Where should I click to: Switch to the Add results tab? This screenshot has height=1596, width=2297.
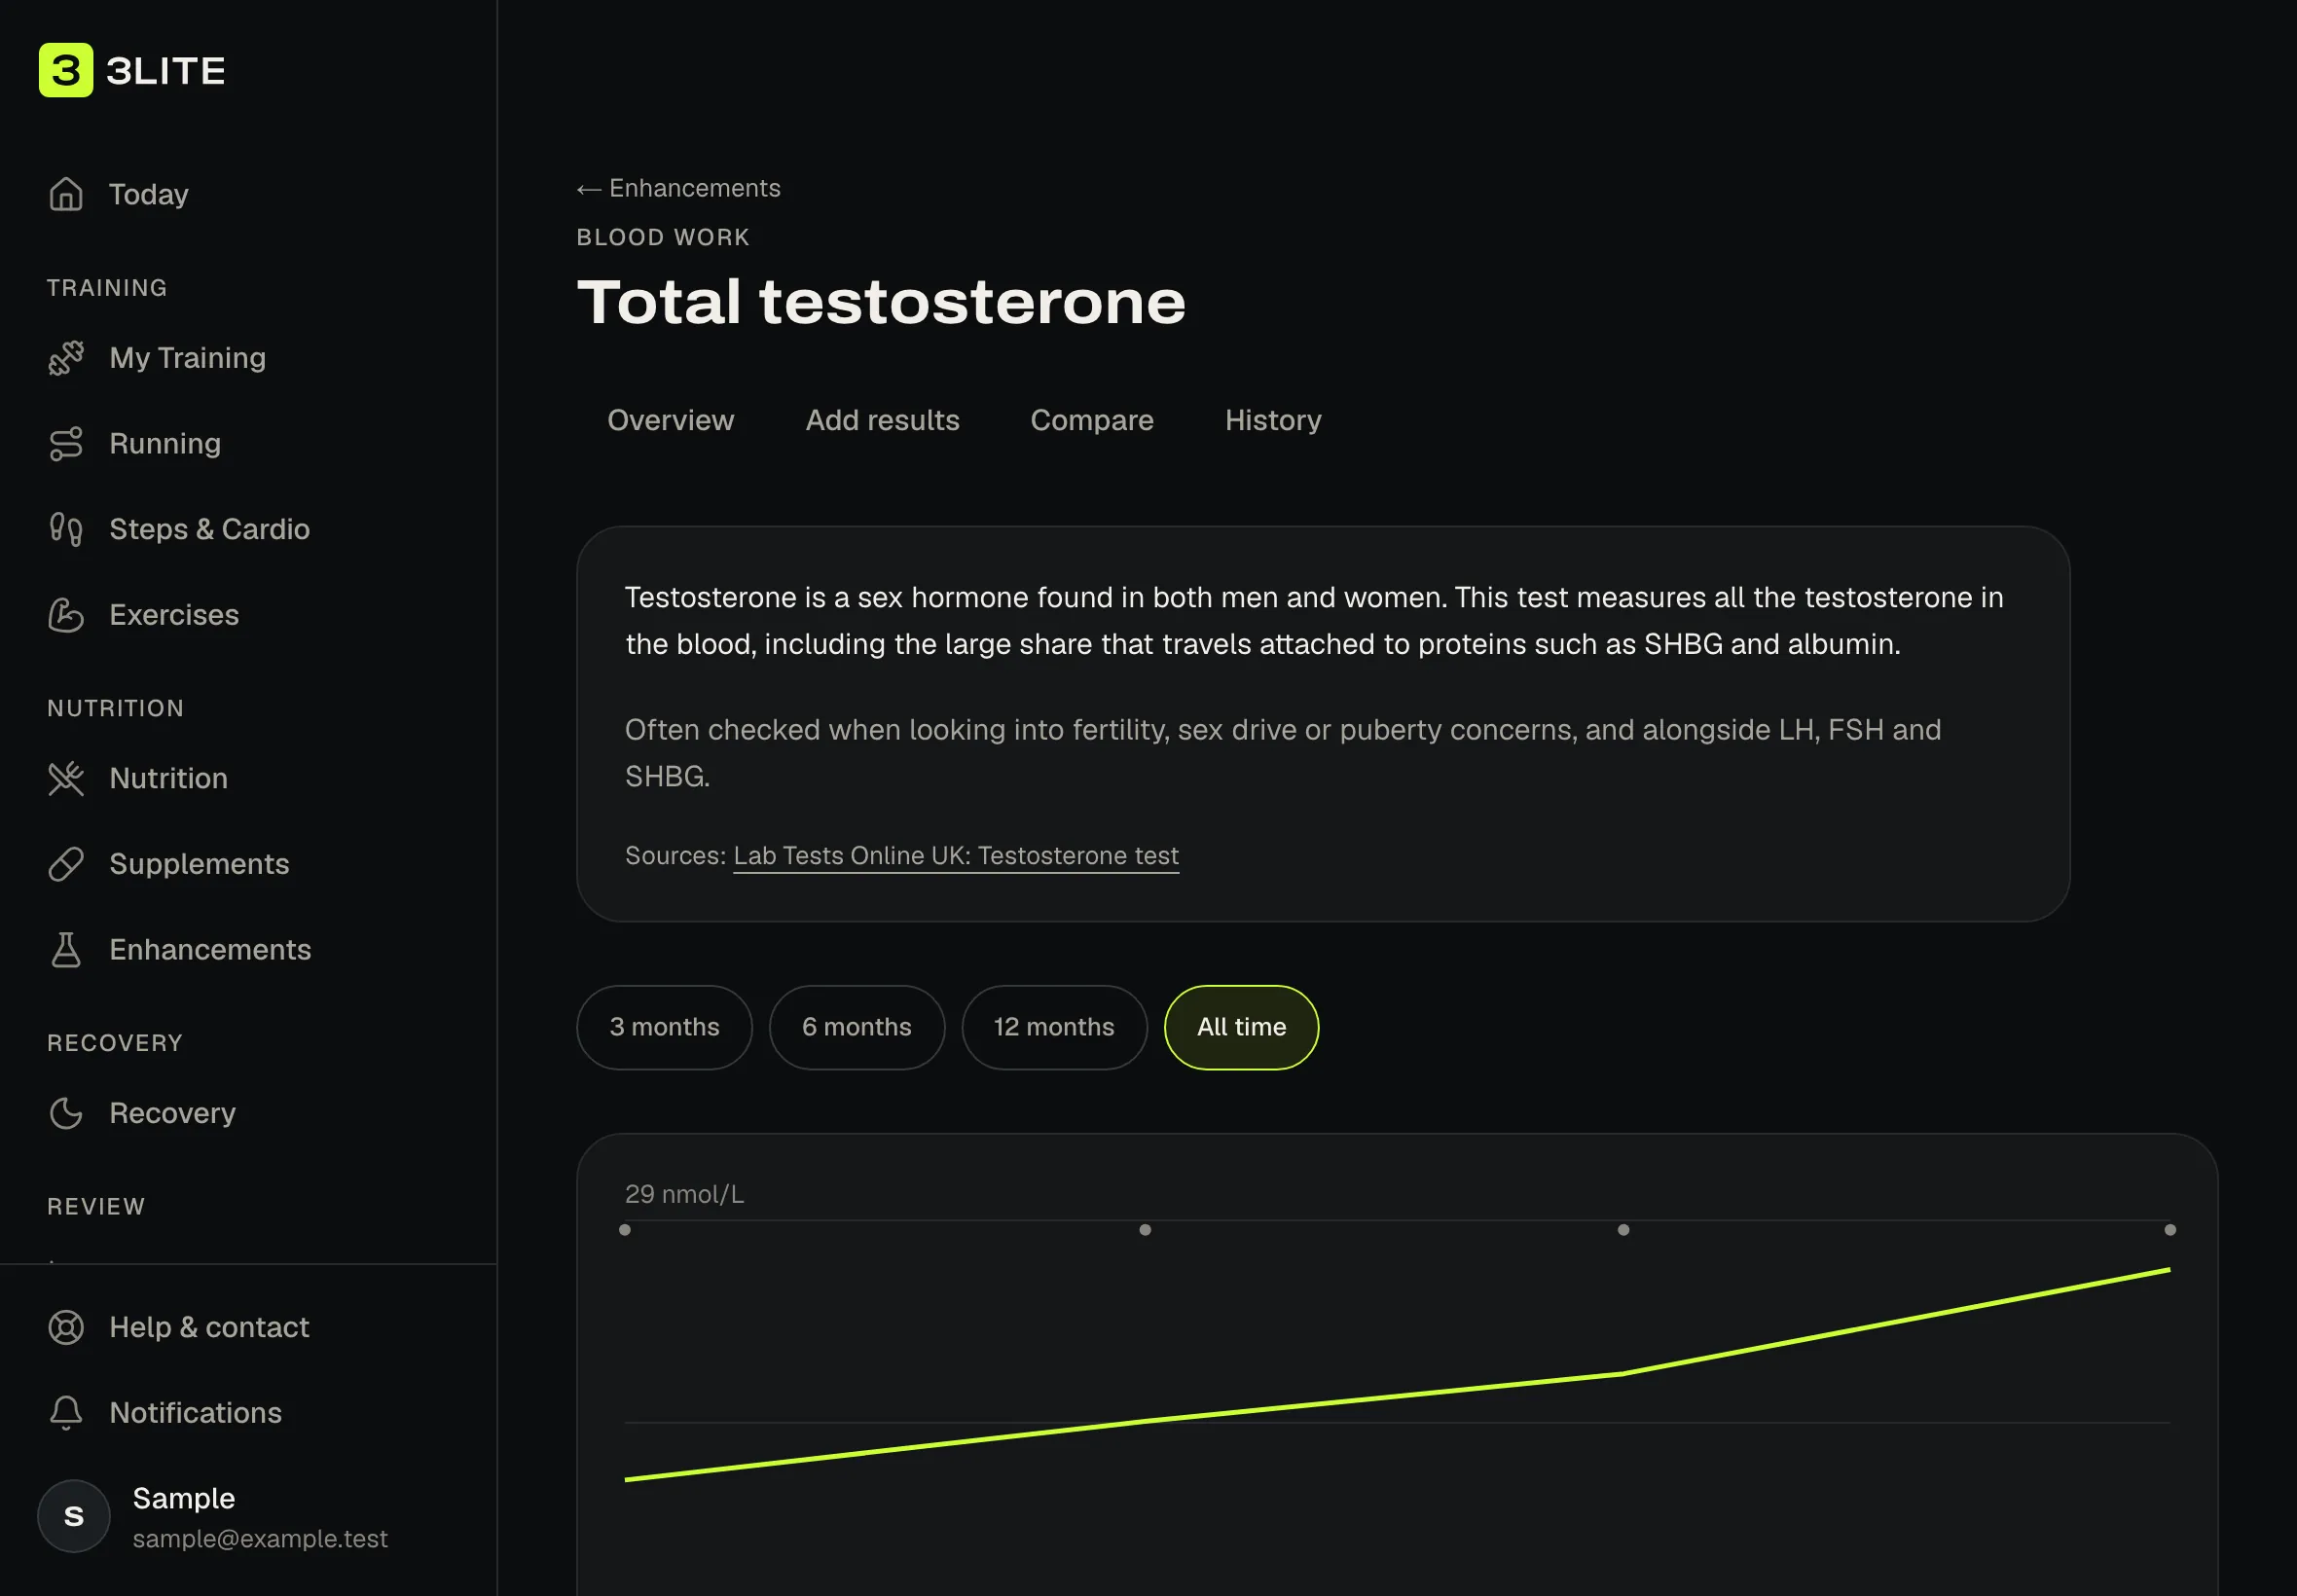[x=882, y=420]
